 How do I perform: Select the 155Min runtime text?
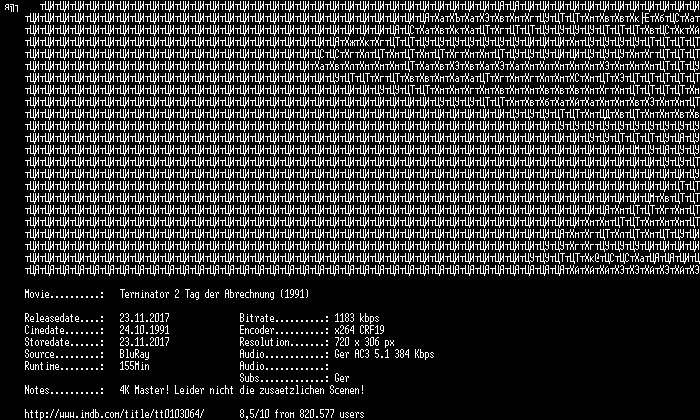[x=134, y=366]
